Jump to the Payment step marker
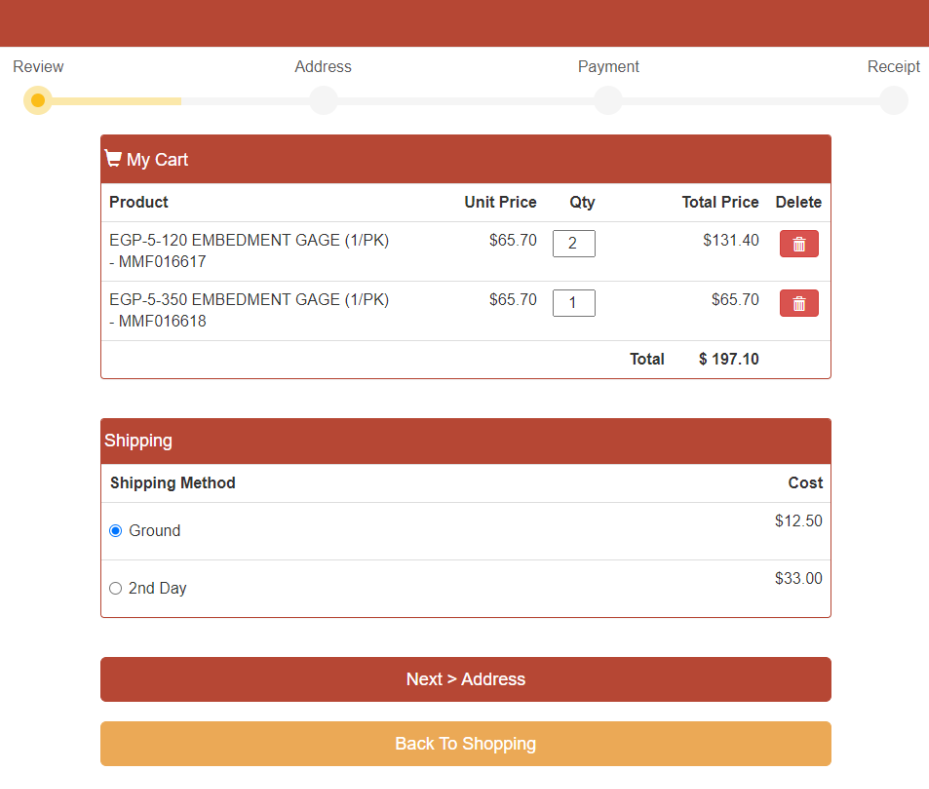Viewport: 929px width, 789px height. click(x=608, y=100)
